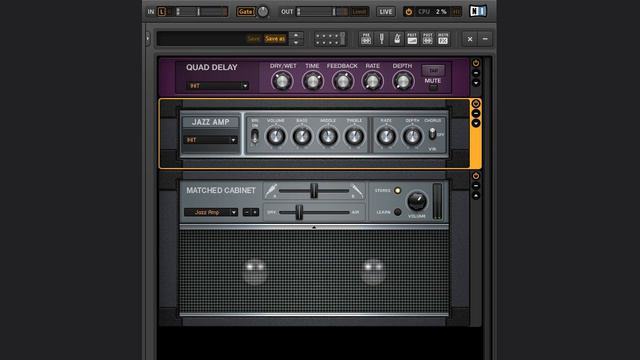Toggle Matched Cabinet module power

pyautogui.click(x=476, y=176)
